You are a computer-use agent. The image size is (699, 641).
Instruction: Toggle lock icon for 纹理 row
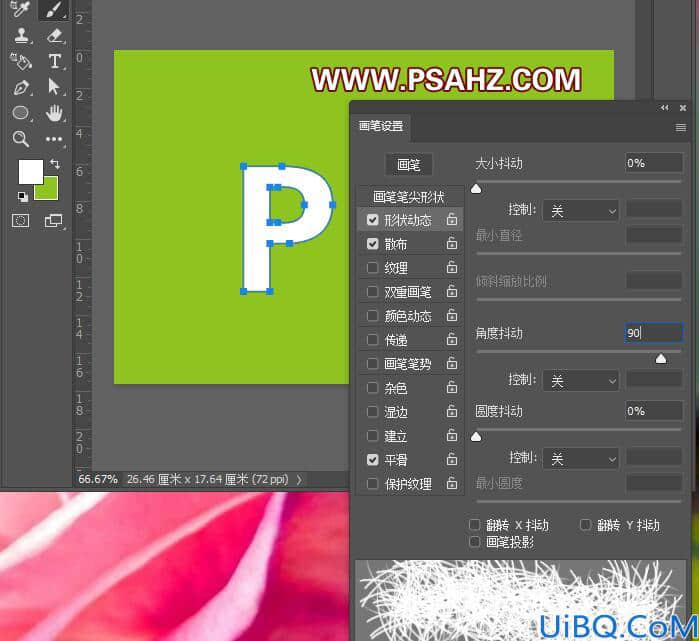point(452,267)
